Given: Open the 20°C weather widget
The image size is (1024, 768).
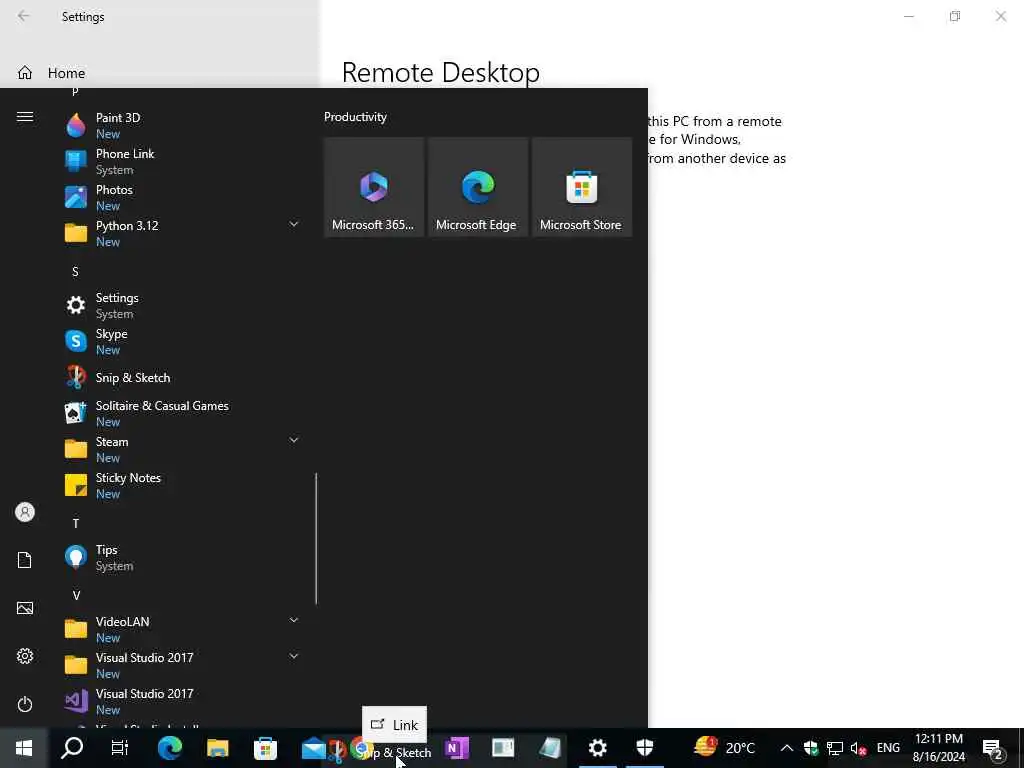Looking at the screenshot, I should [724, 748].
